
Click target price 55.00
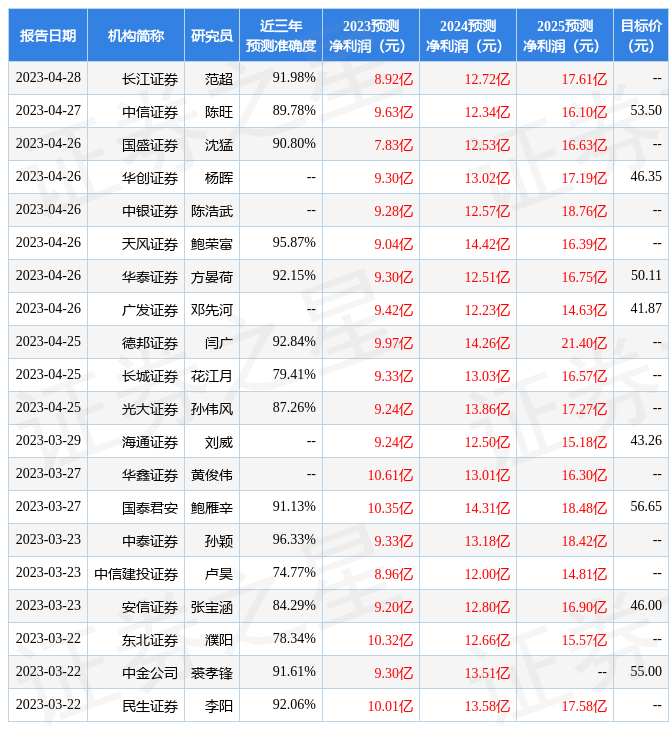click(x=646, y=672)
